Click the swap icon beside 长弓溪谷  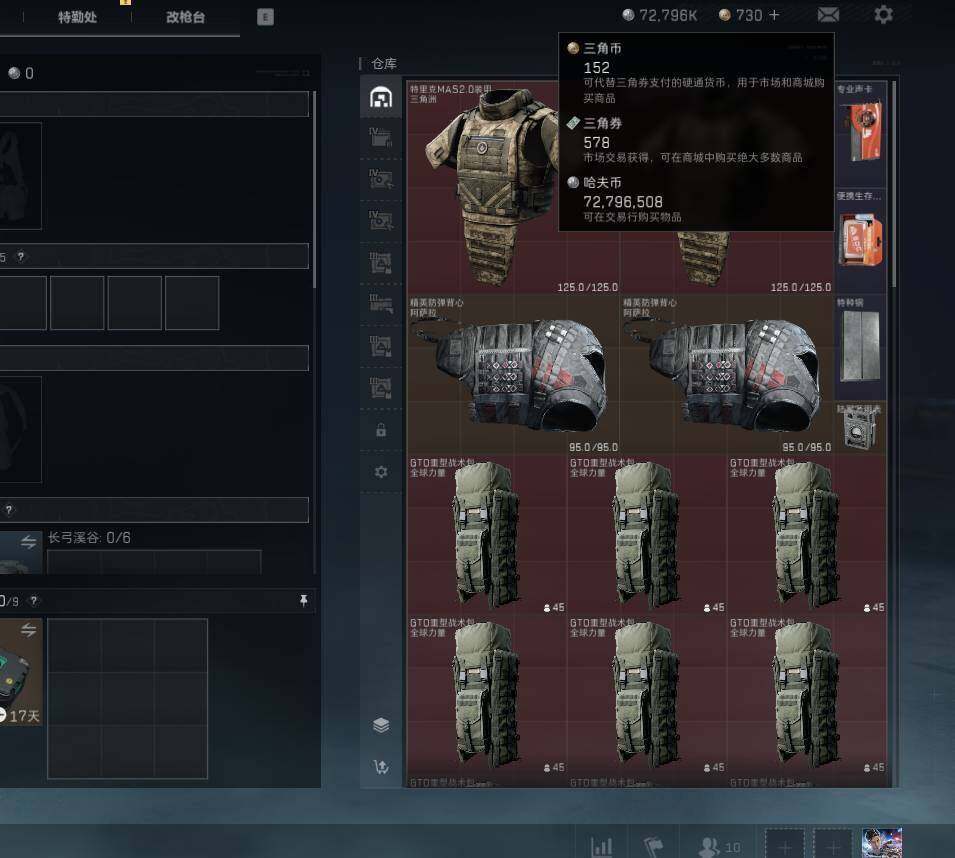click(28, 541)
